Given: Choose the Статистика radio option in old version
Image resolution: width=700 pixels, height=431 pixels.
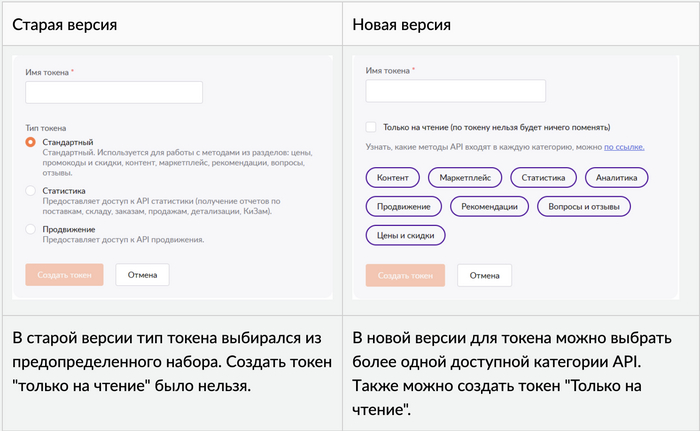Looking at the screenshot, I should [31, 190].
